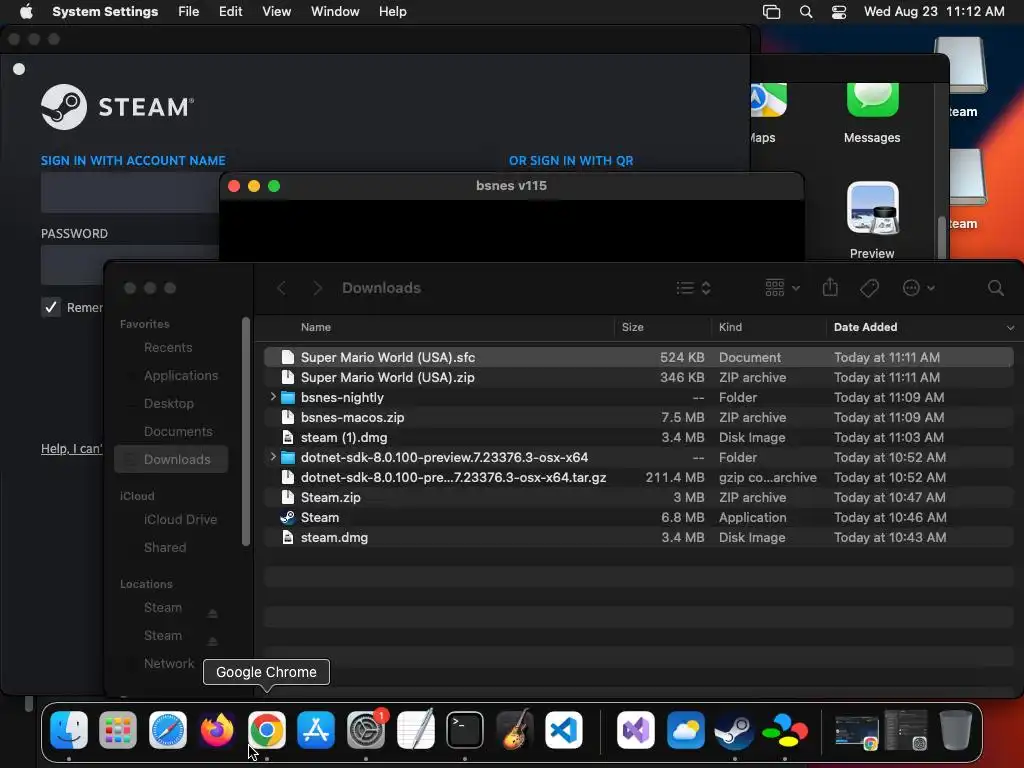Open Finder More actions ellipsis dropdown
Screen dimensions: 1024x768
click(918, 288)
